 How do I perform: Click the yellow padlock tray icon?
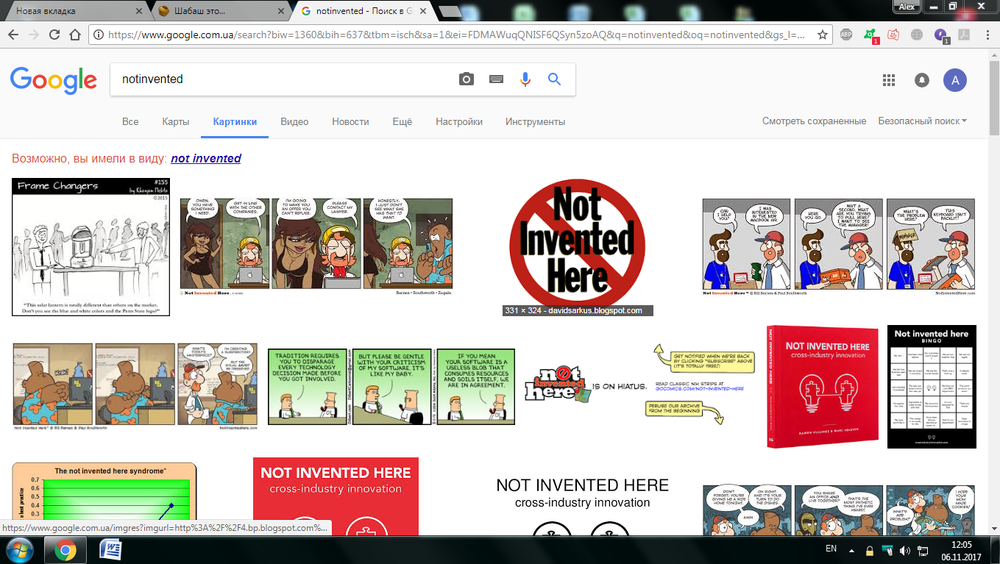point(869,551)
